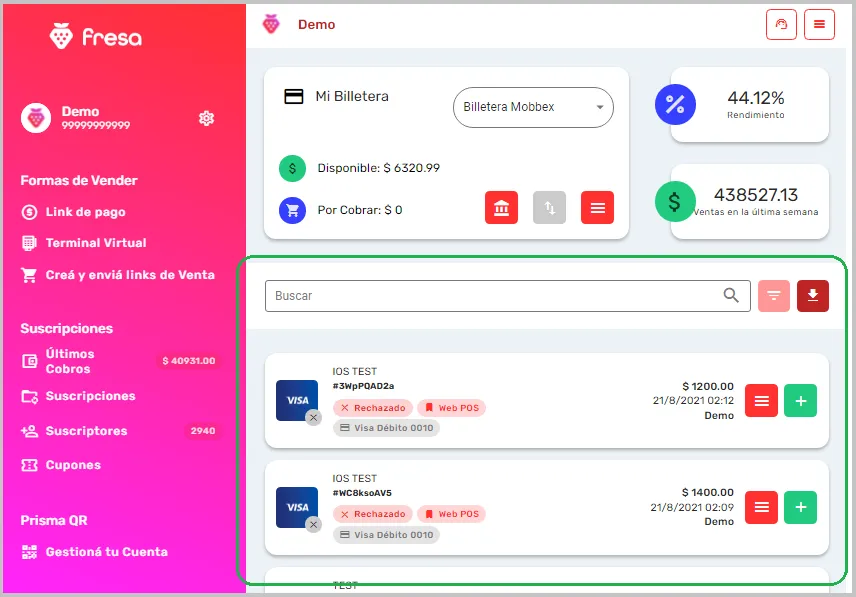This screenshot has height=597, width=856.
Task: Click the blue percent Rendimiento icon
Action: pyautogui.click(x=675, y=104)
